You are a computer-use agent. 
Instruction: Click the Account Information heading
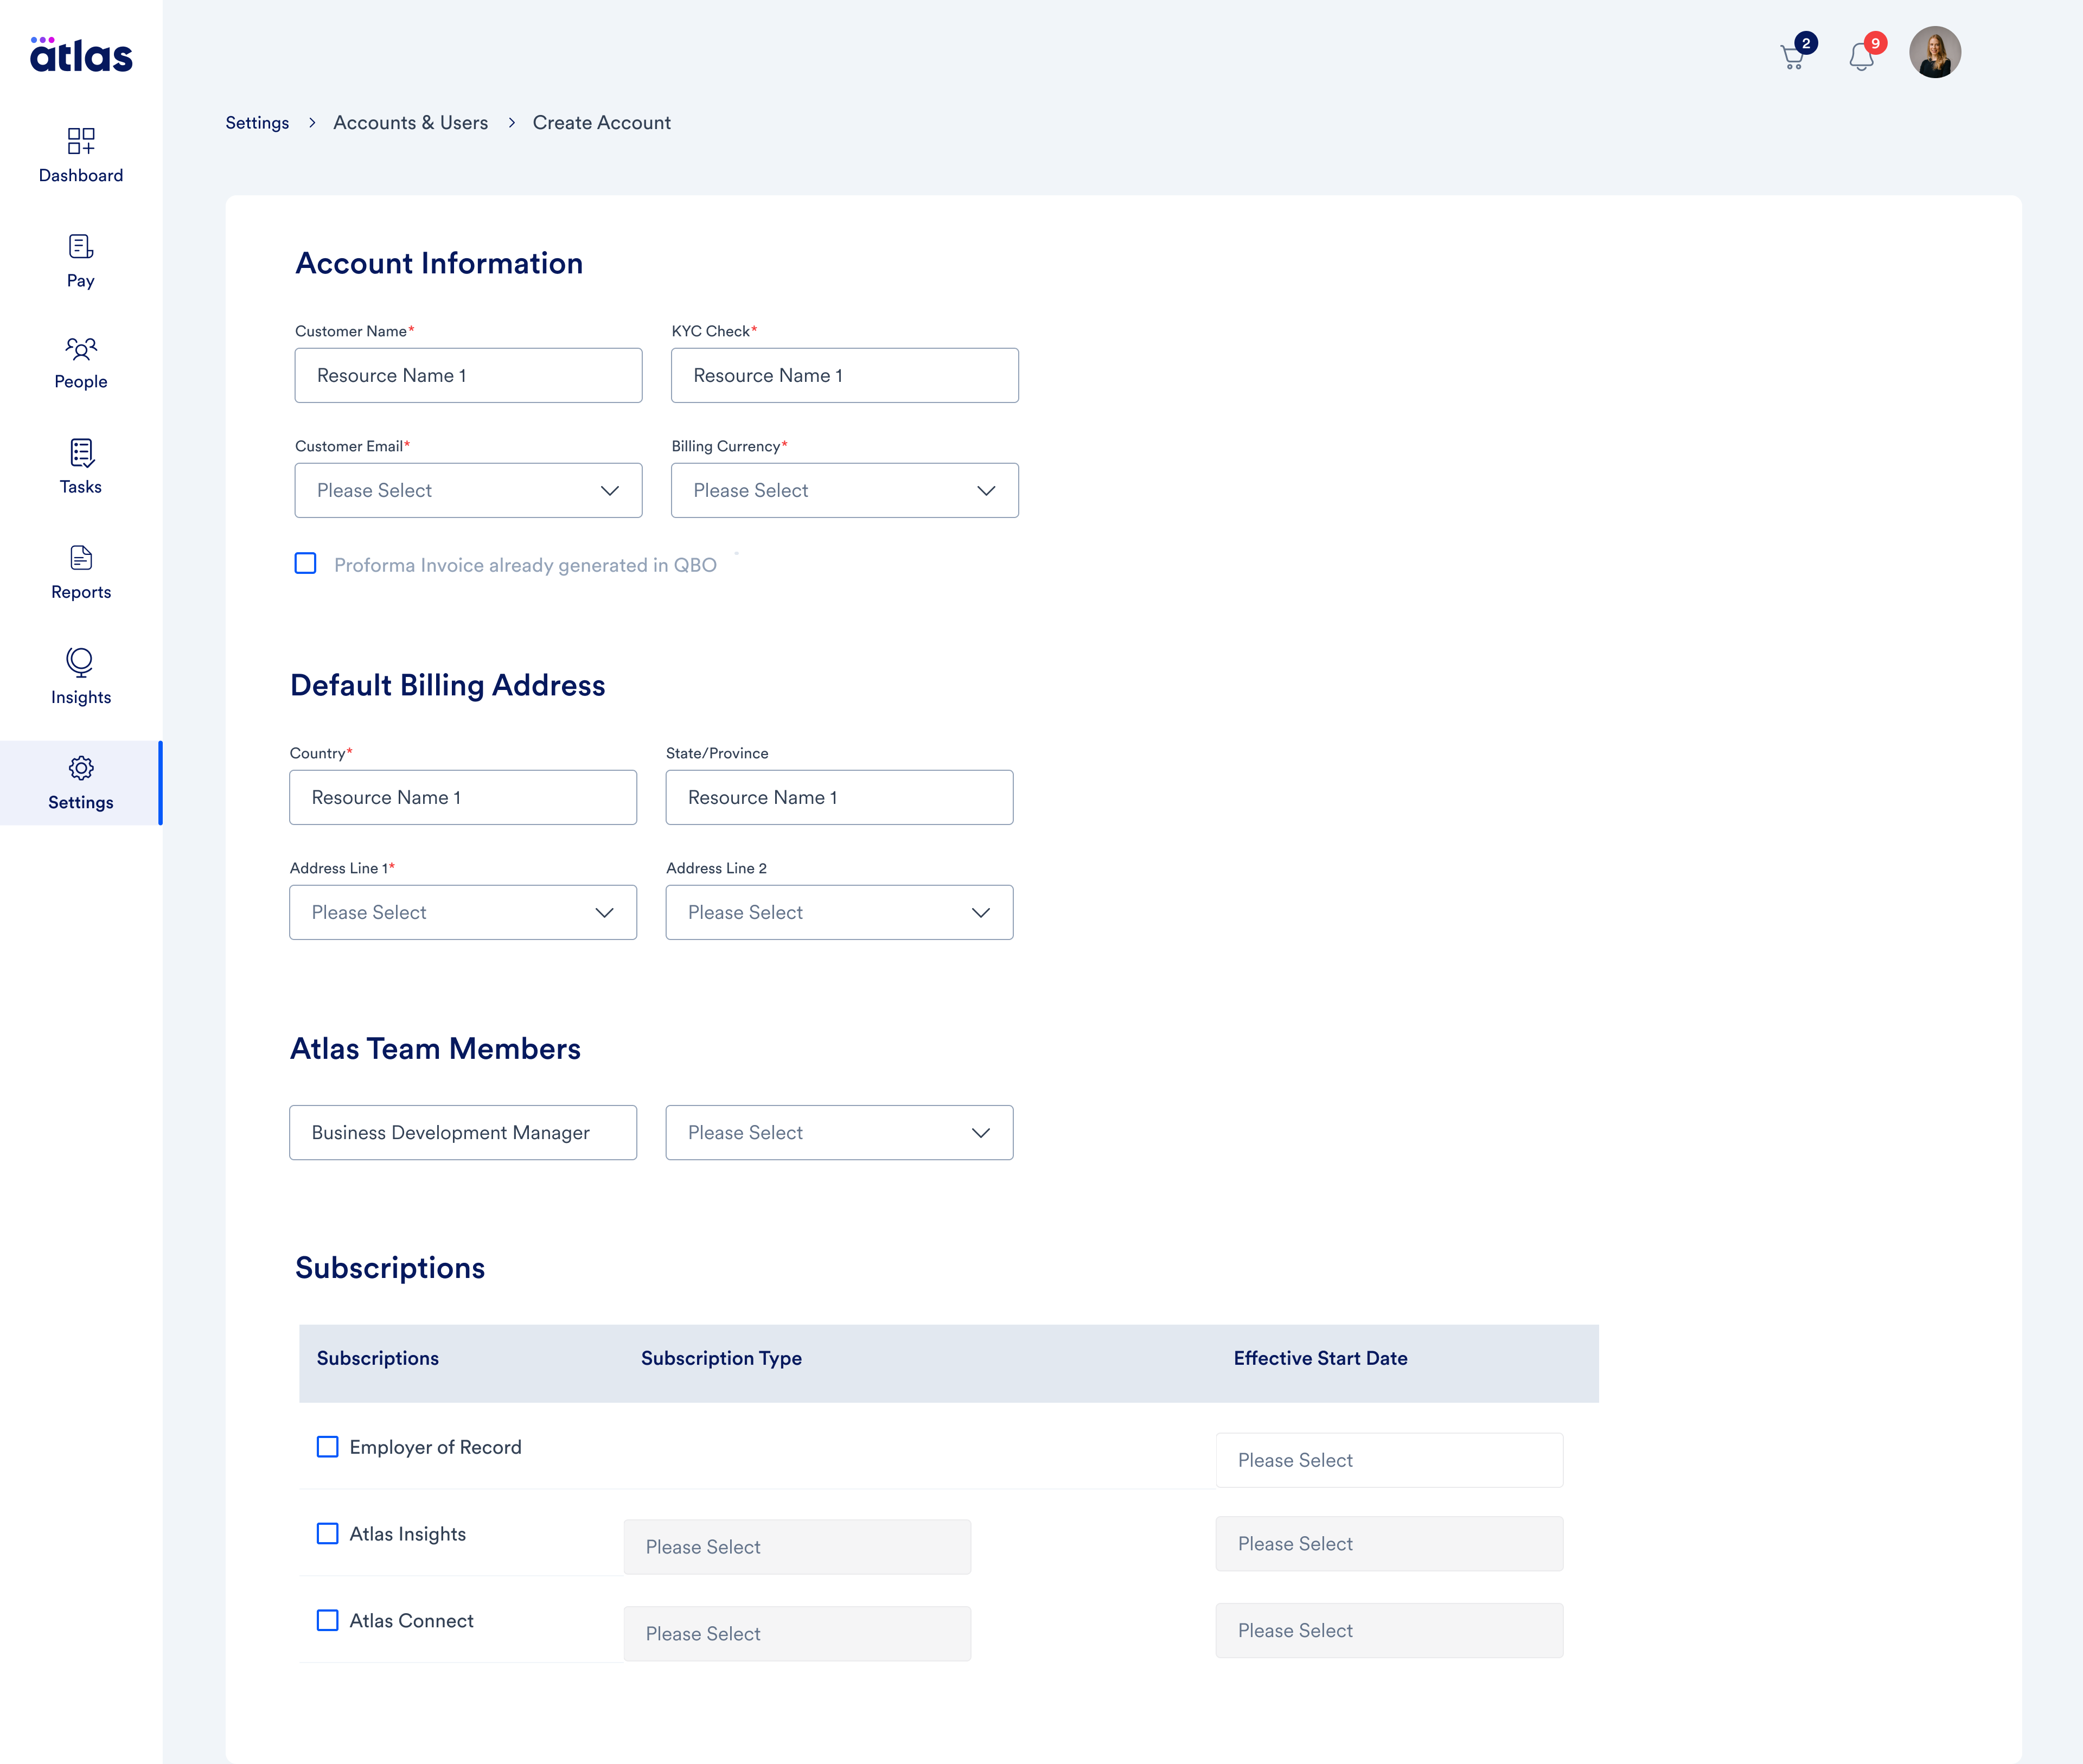tap(439, 263)
